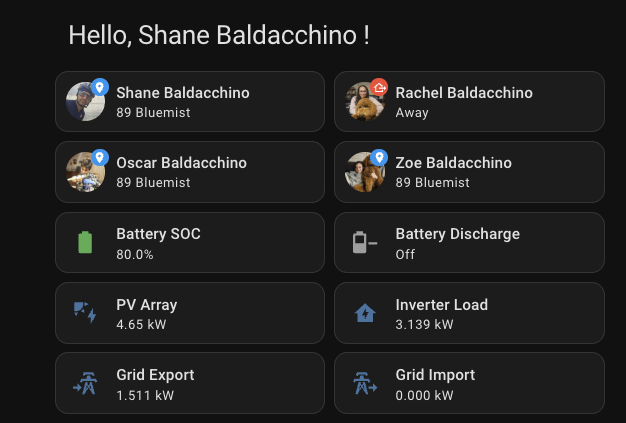
Task: Open Rachel Baldacchino's profile picture
Action: click(361, 104)
